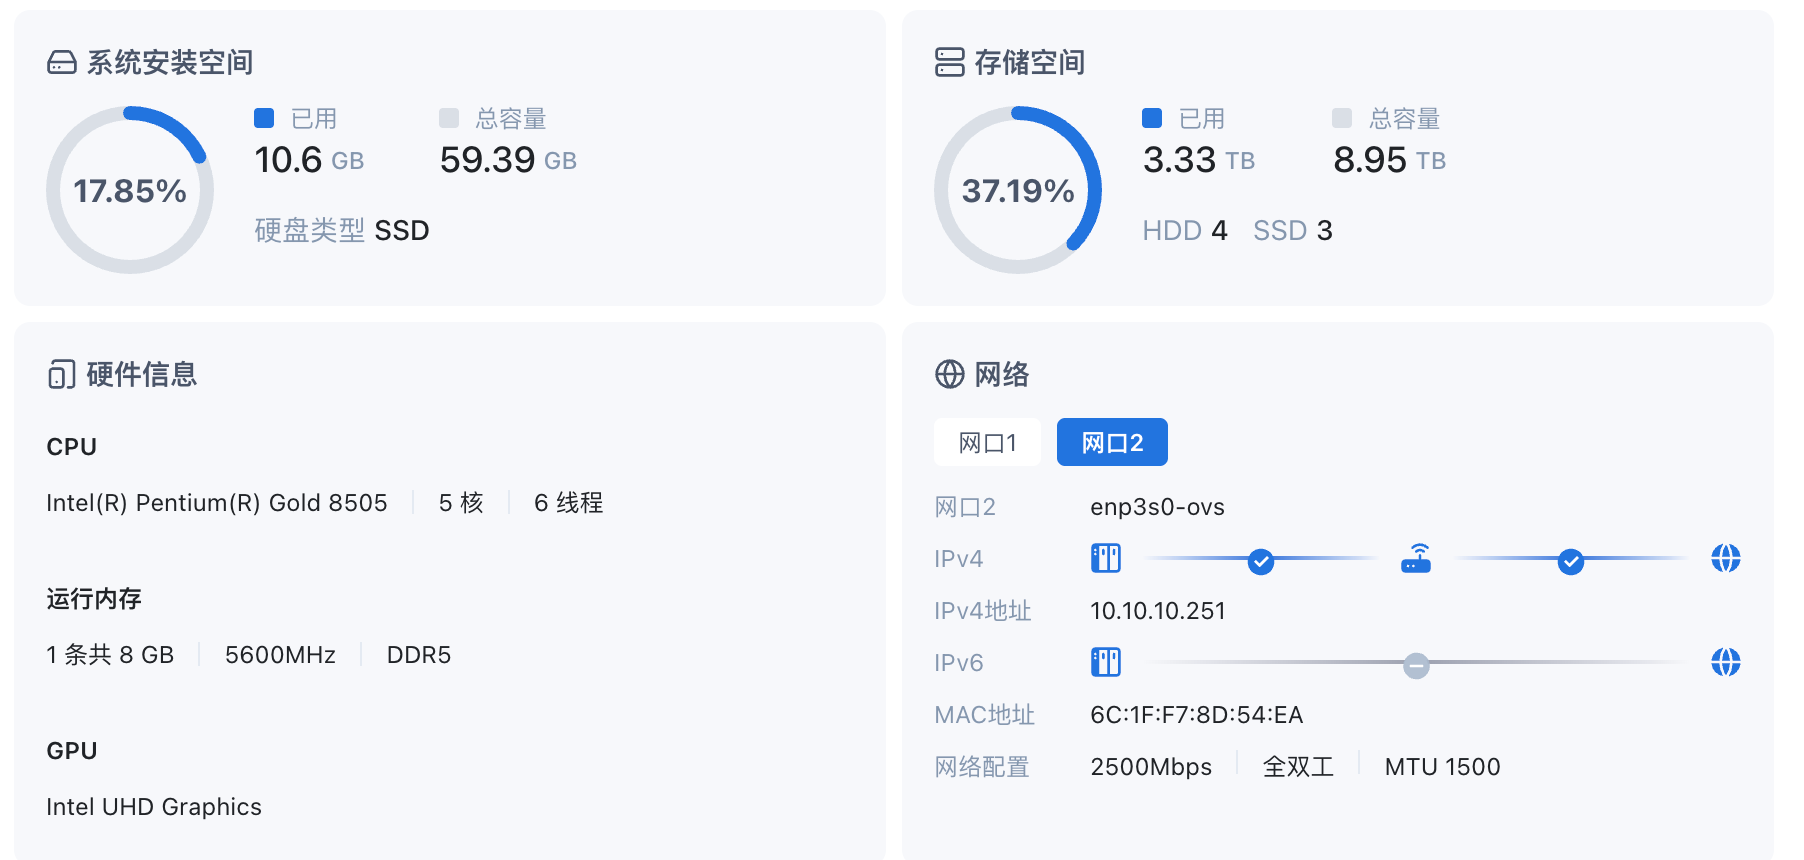Click the IPv6 disconnected status indicator
This screenshot has height=860, width=1804.
click(1416, 666)
